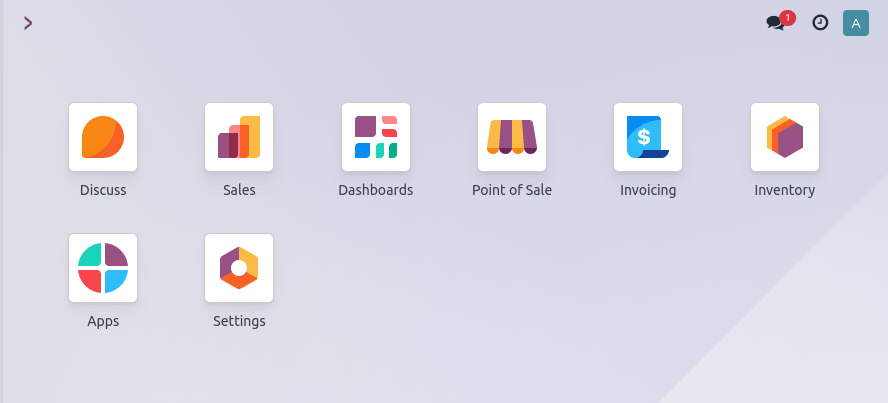This screenshot has width=888, height=403.
Task: Click the red unread messages badge
Action: [x=788, y=17]
